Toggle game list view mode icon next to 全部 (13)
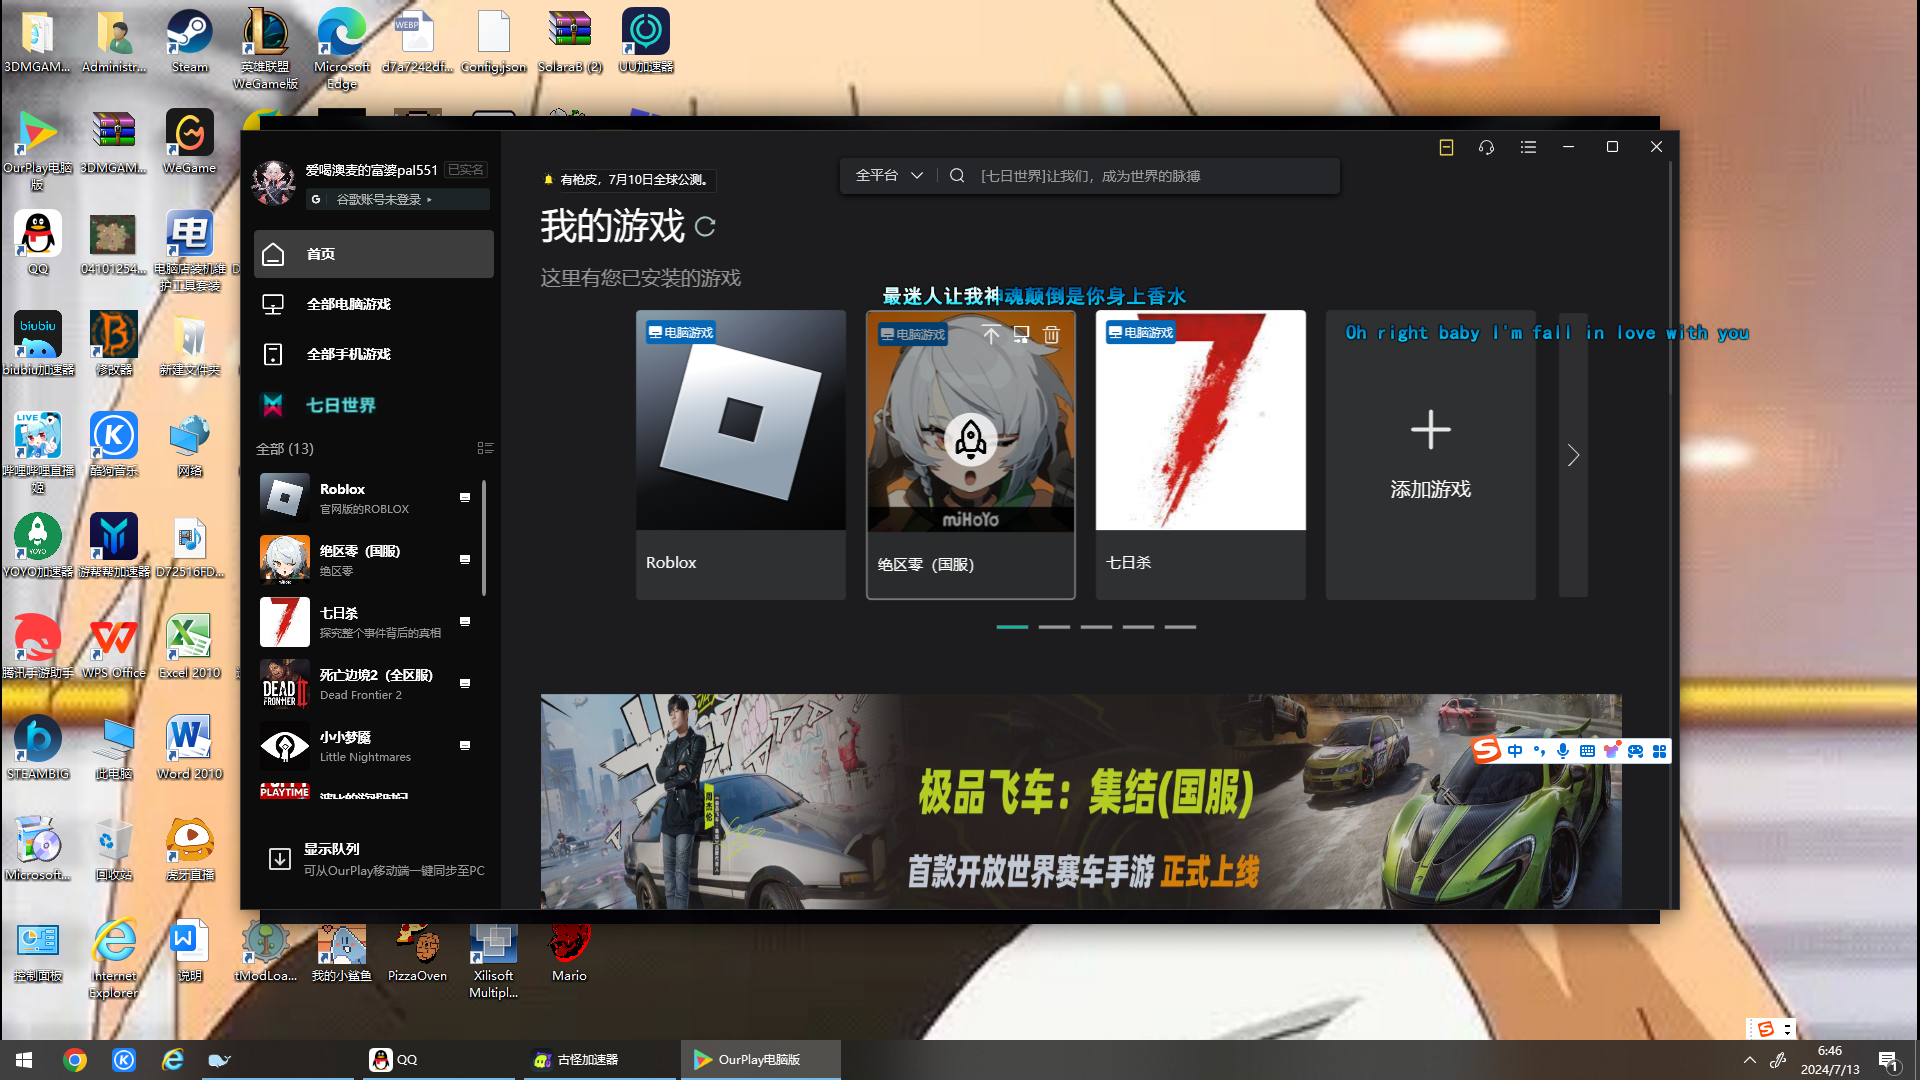1920x1080 pixels. tap(485, 448)
